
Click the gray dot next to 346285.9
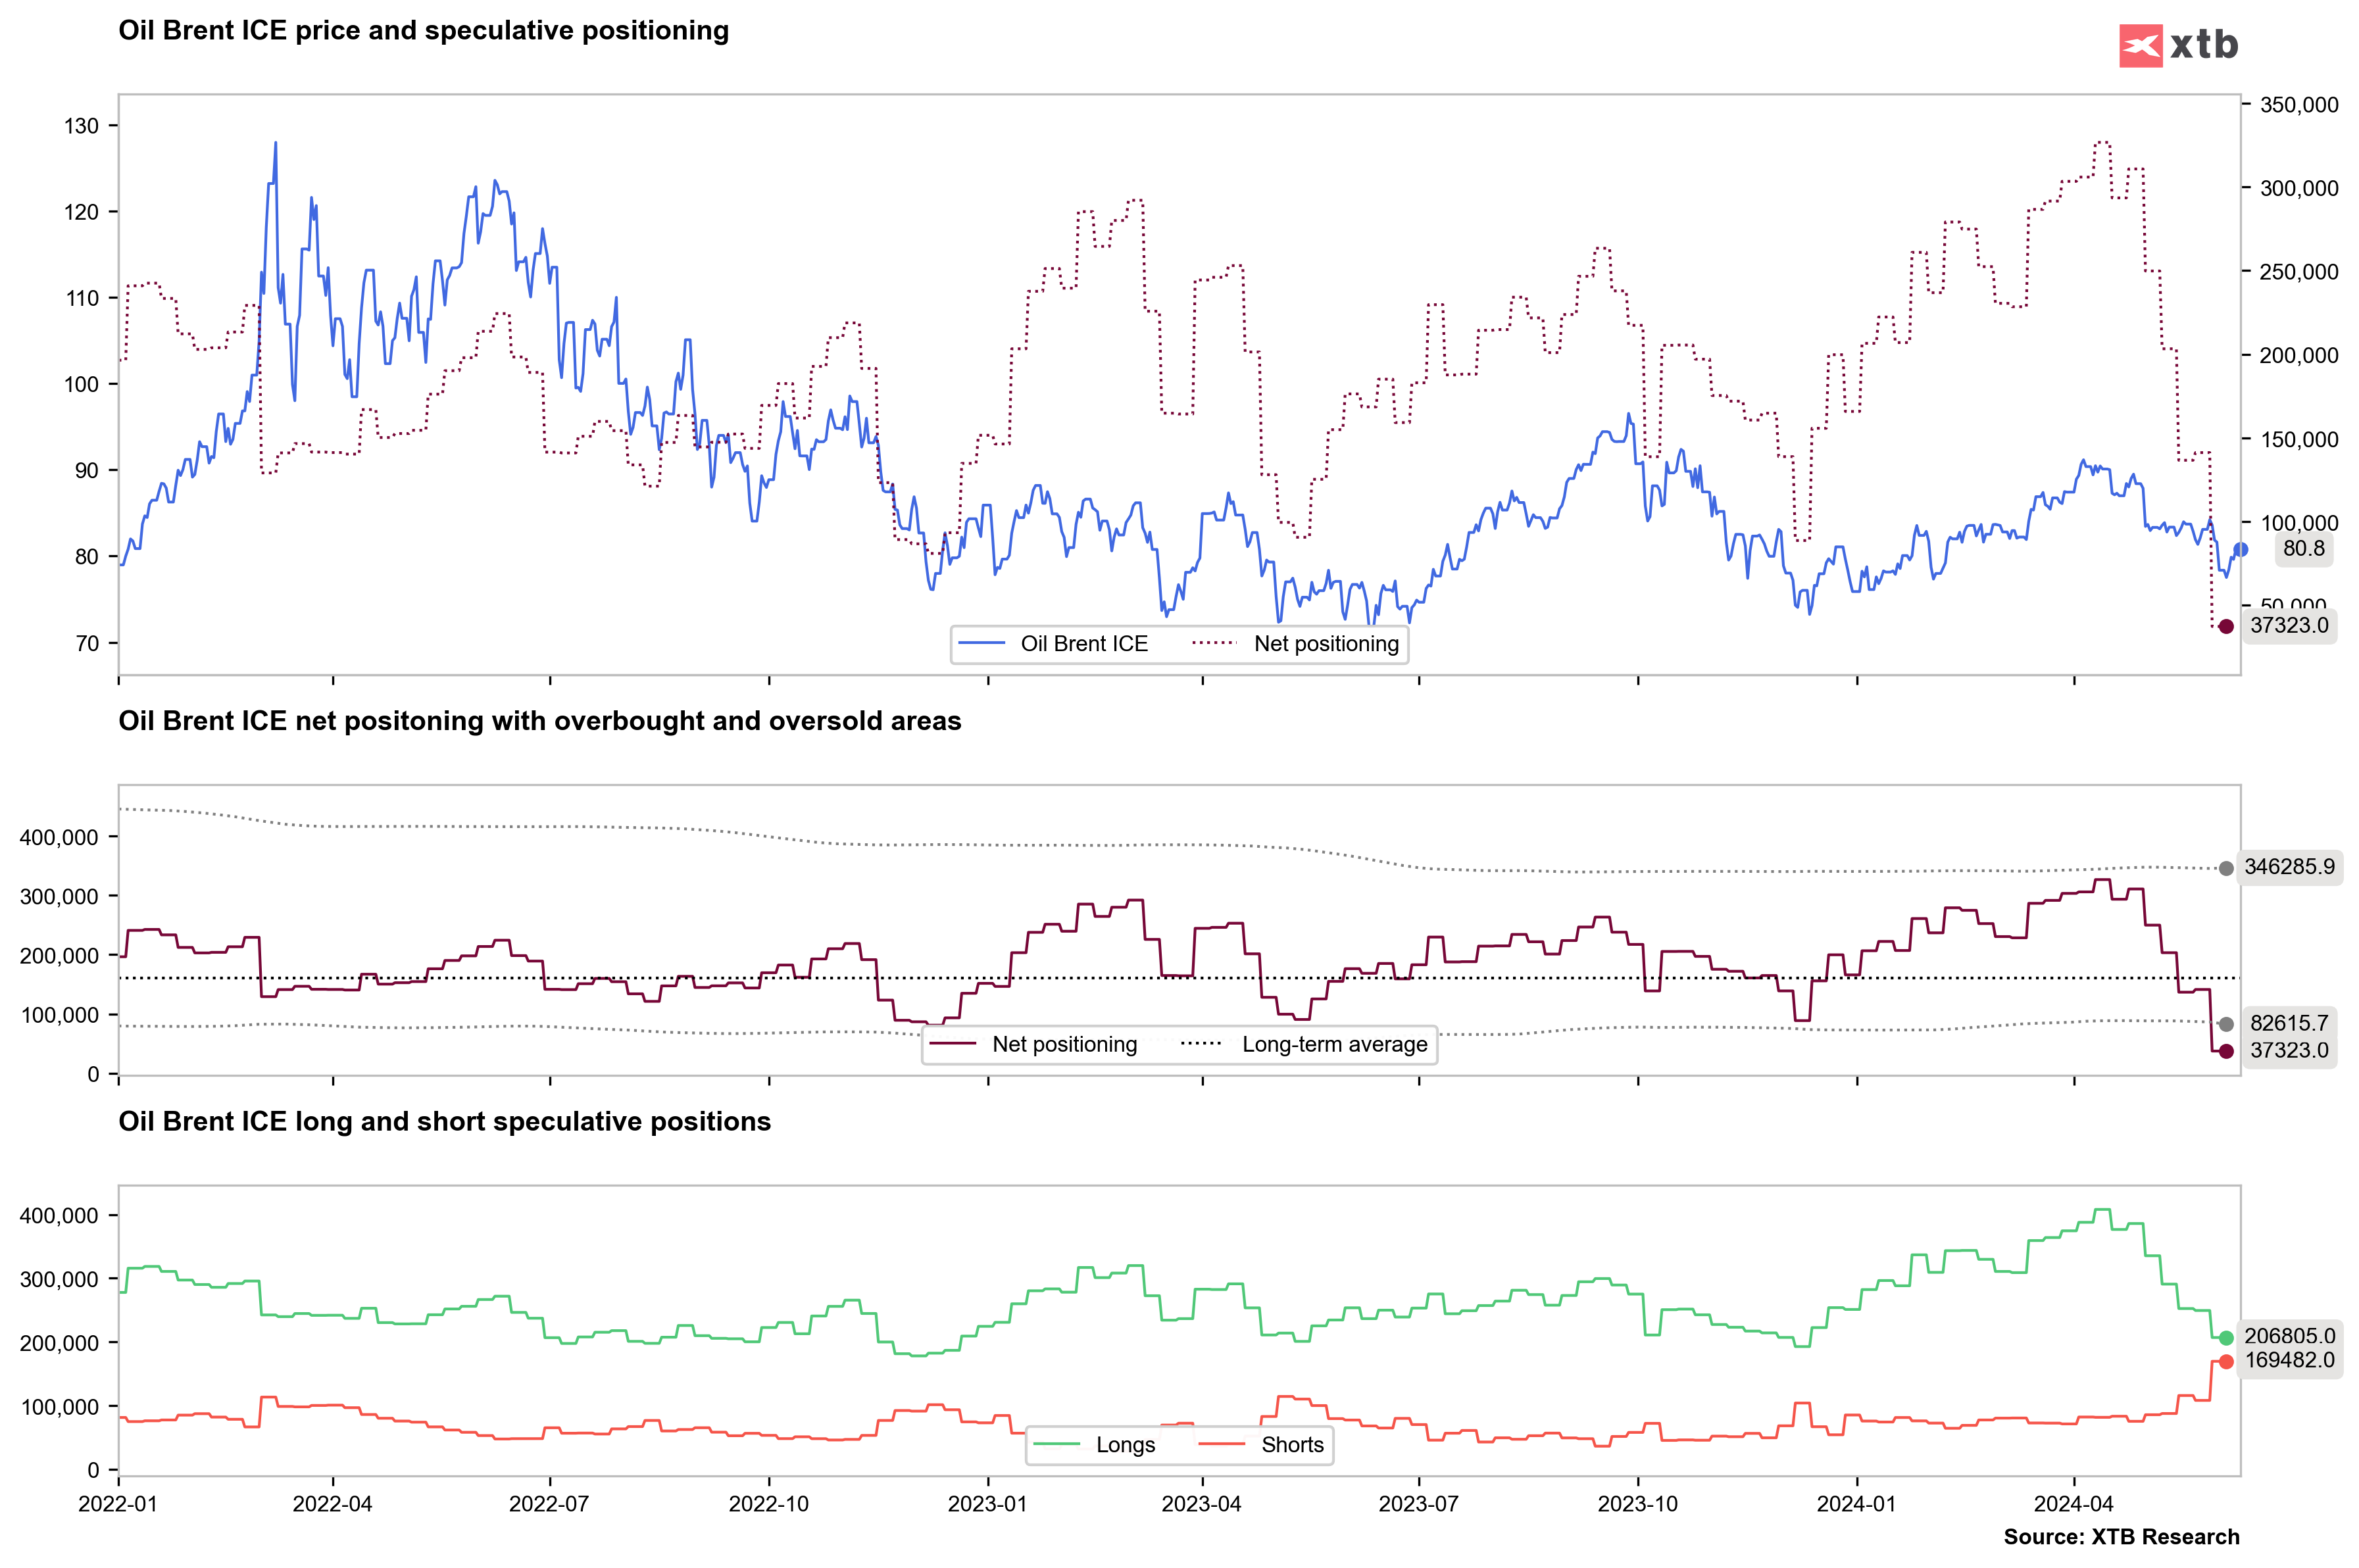click(2226, 868)
